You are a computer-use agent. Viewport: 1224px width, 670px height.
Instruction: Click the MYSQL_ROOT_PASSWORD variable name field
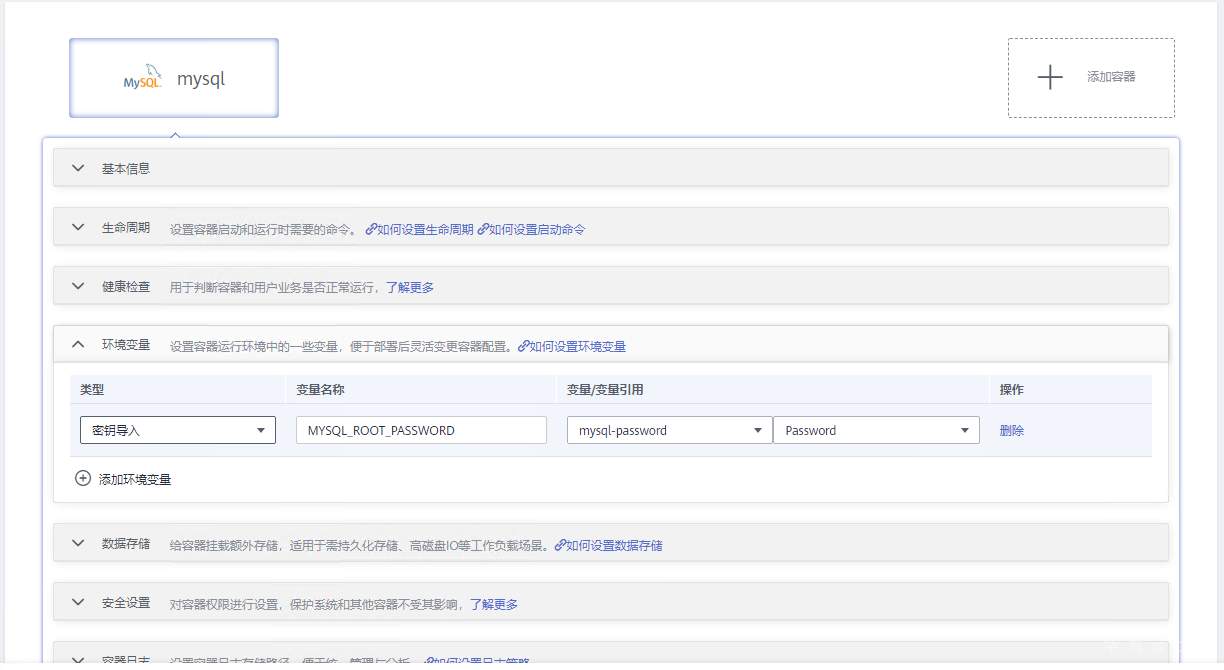point(421,430)
